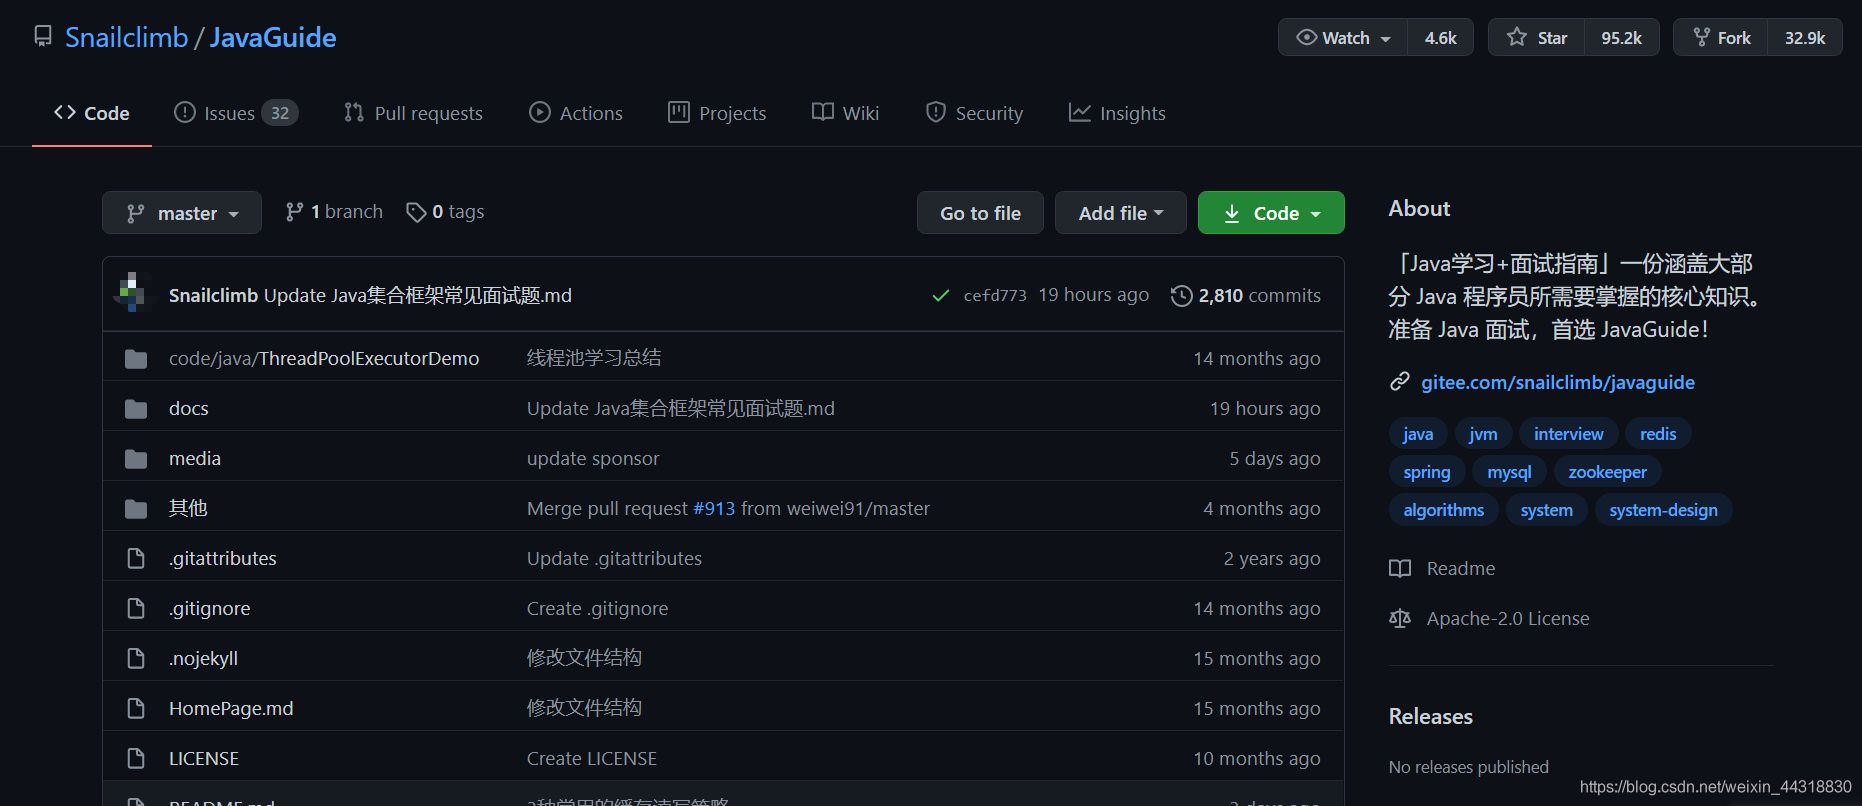Screen dimensions: 1862x806
Task: Open the Snailclimb owner link
Action: pos(126,37)
